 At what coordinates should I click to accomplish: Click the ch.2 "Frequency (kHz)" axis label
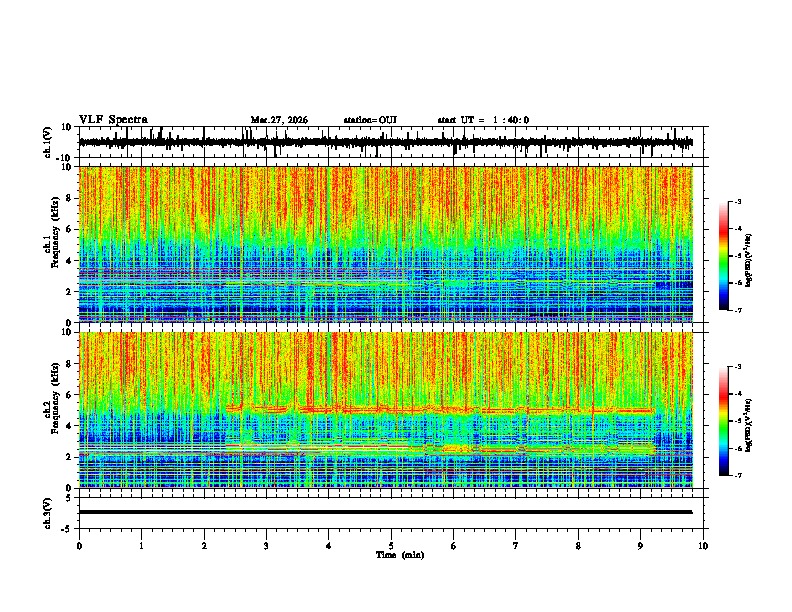pos(55,398)
